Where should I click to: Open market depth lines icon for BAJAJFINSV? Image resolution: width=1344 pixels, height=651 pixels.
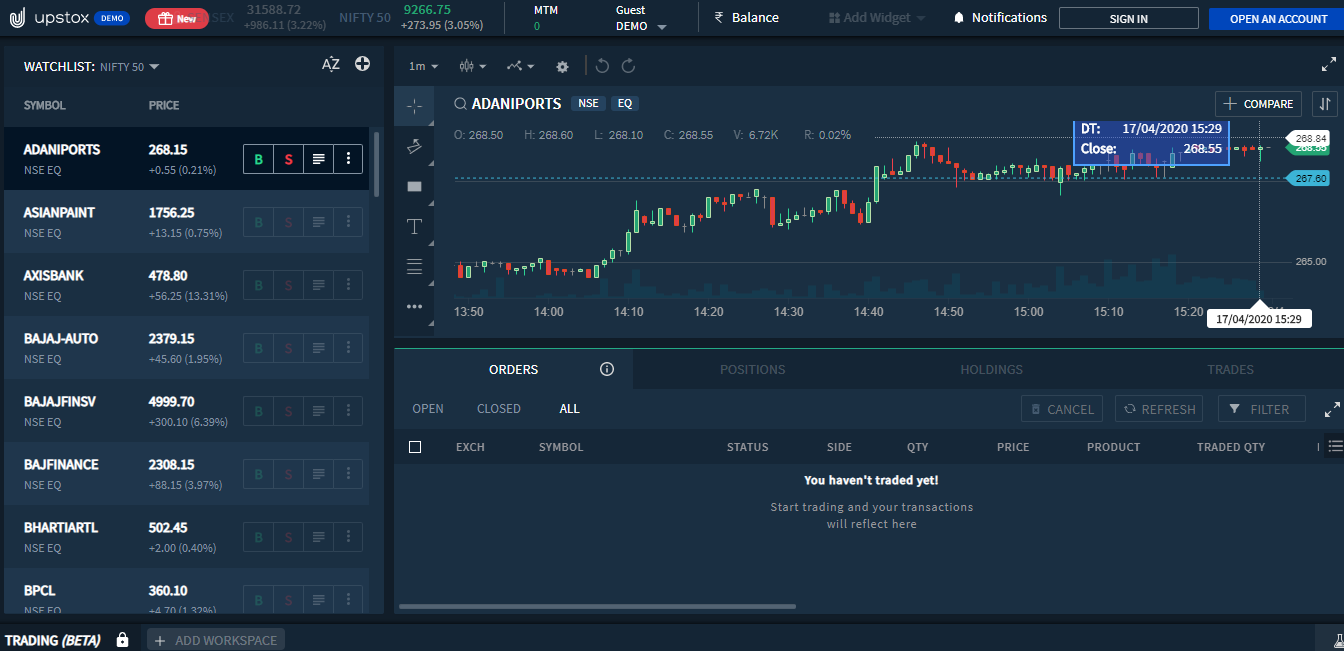[x=318, y=411]
